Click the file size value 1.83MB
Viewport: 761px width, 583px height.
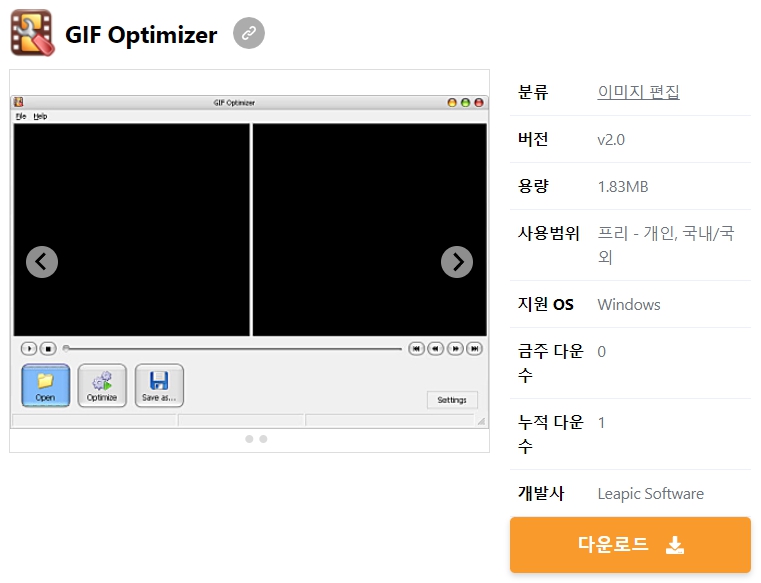623,186
